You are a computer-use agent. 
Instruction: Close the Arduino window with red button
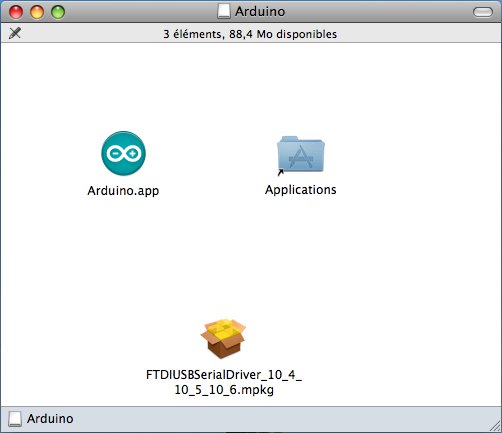click(16, 12)
